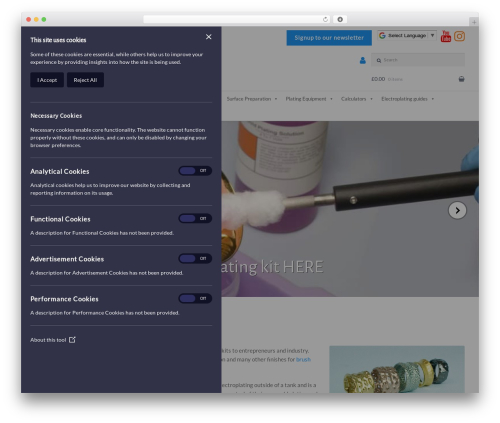The height and width of the screenshot is (423, 500).
Task: Toggle Advertisement Cookies switch
Action: click(195, 259)
